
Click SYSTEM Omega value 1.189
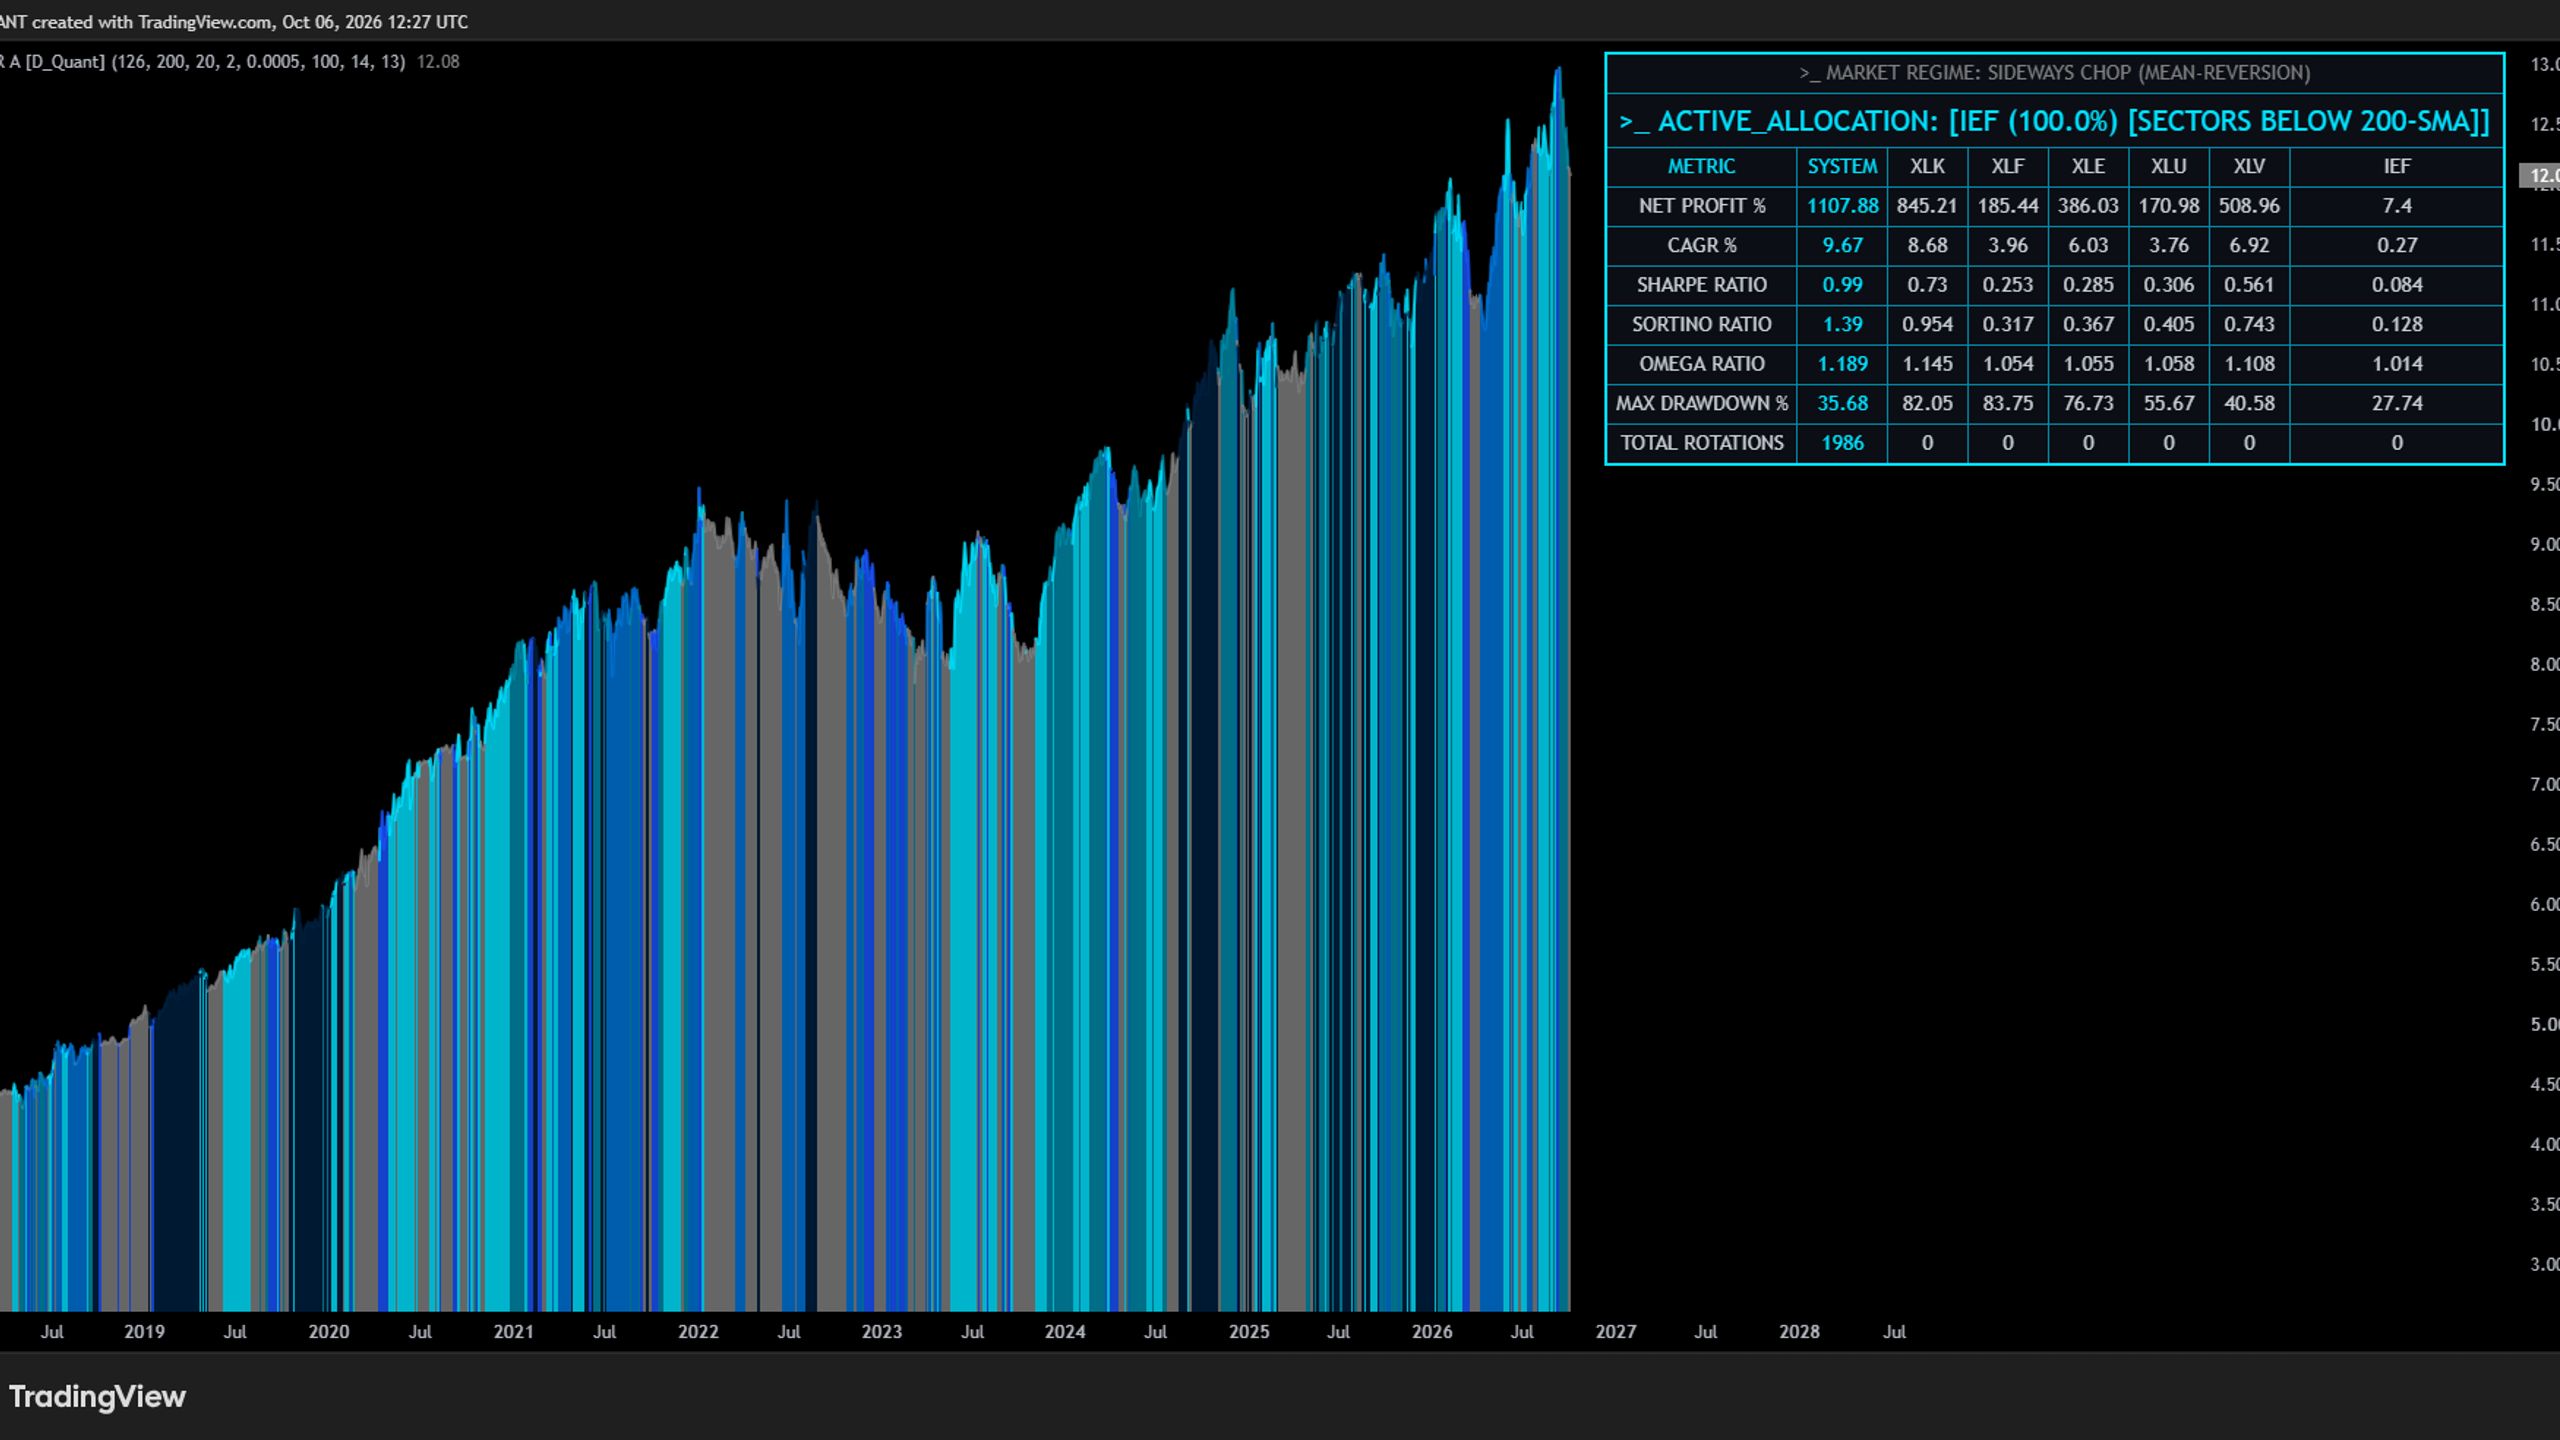1842,364
